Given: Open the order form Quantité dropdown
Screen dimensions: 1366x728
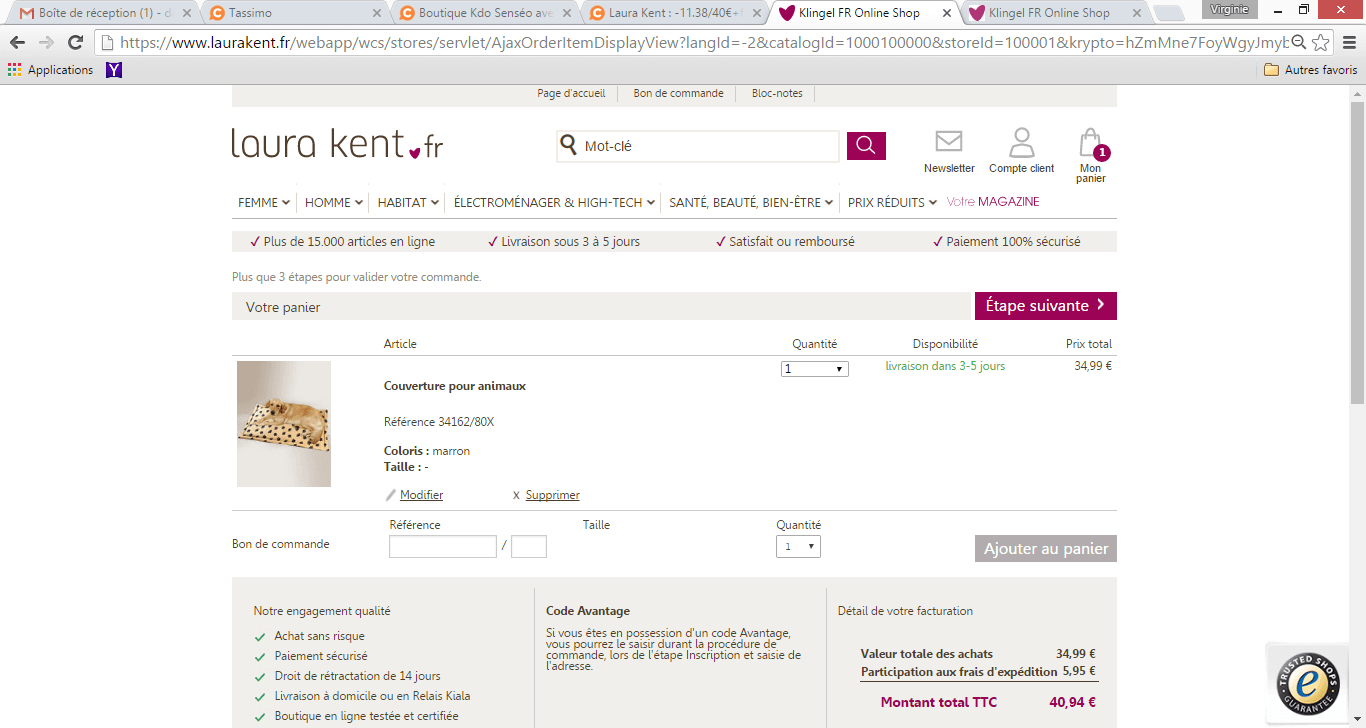Looking at the screenshot, I should click(x=798, y=547).
